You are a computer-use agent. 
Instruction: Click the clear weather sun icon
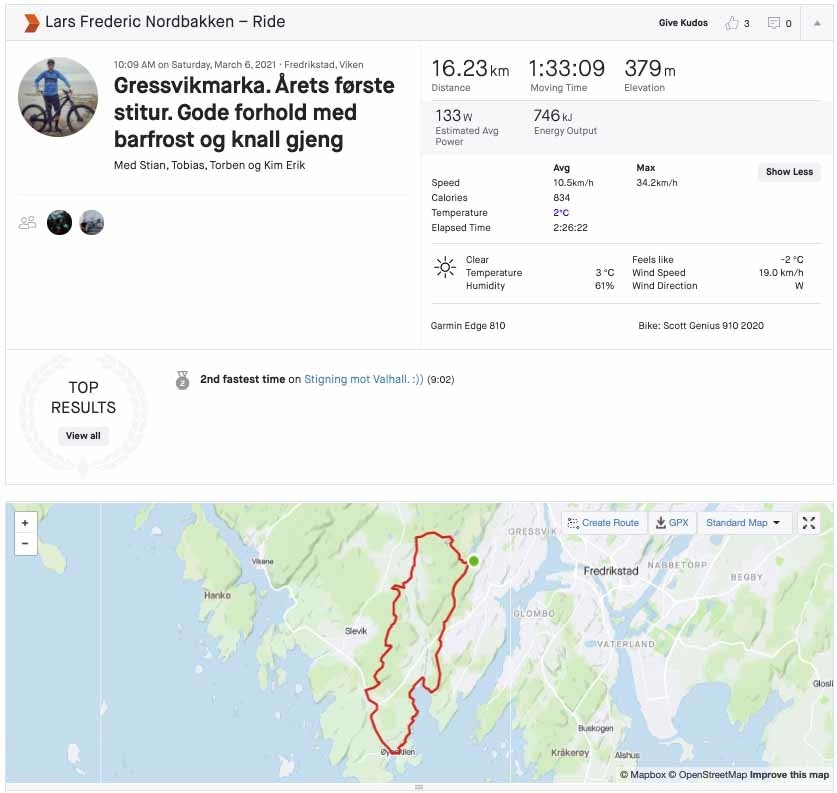tap(445, 266)
